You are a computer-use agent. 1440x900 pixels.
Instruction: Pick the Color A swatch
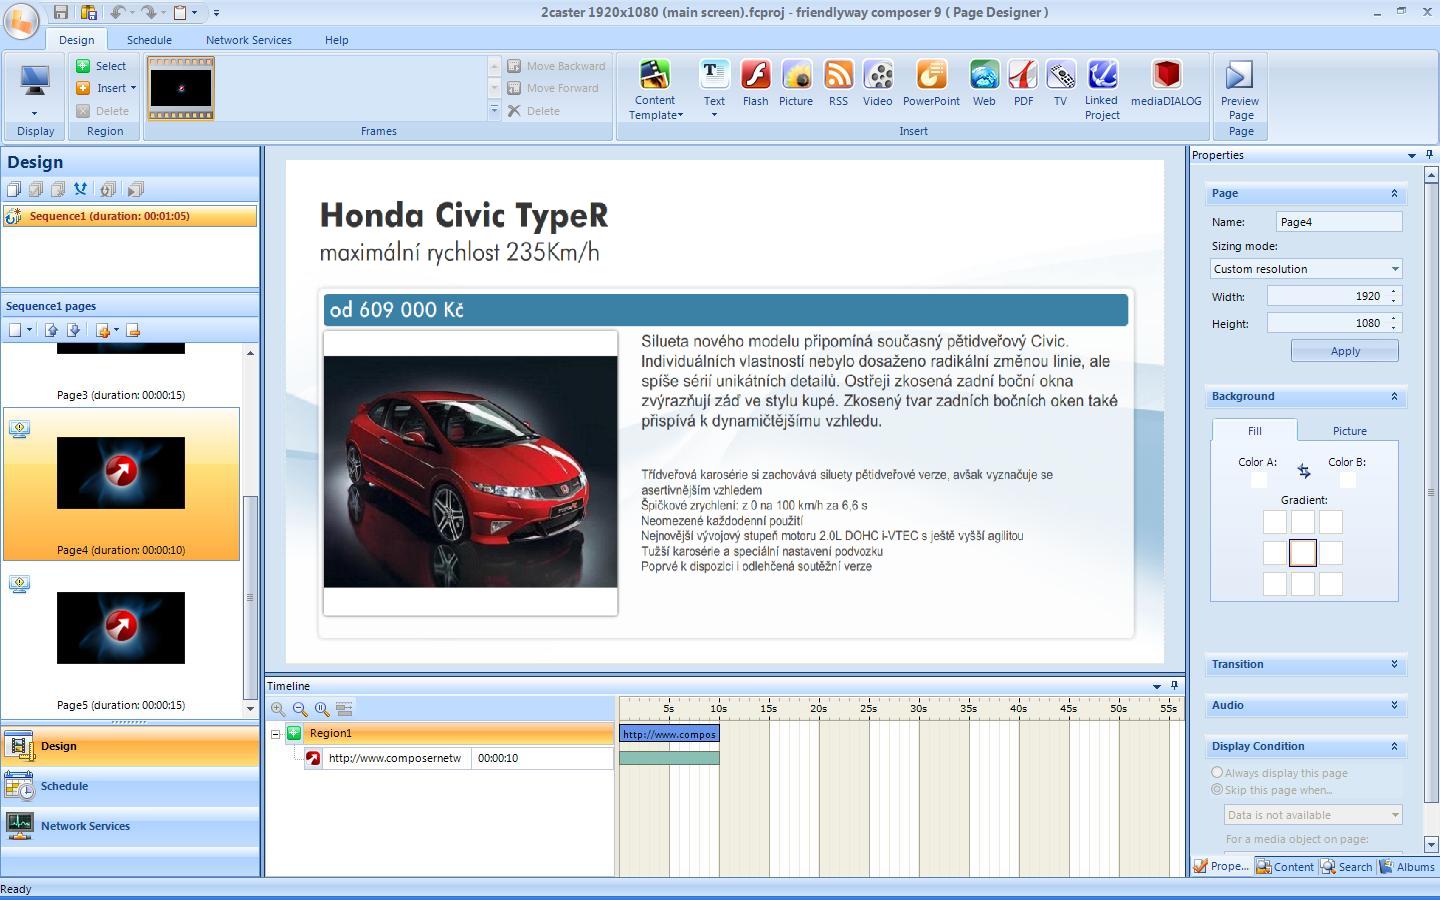[1258, 479]
